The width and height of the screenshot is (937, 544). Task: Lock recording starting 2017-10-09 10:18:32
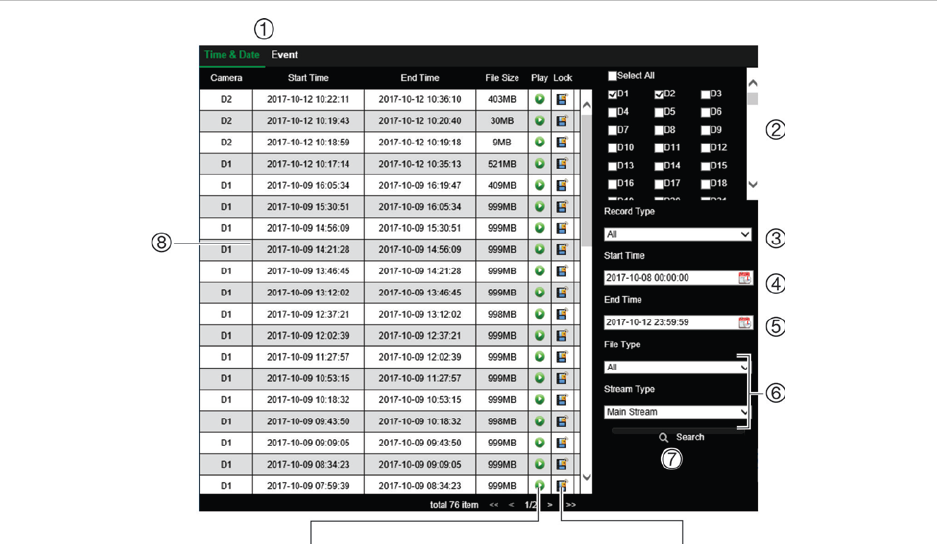pos(562,400)
